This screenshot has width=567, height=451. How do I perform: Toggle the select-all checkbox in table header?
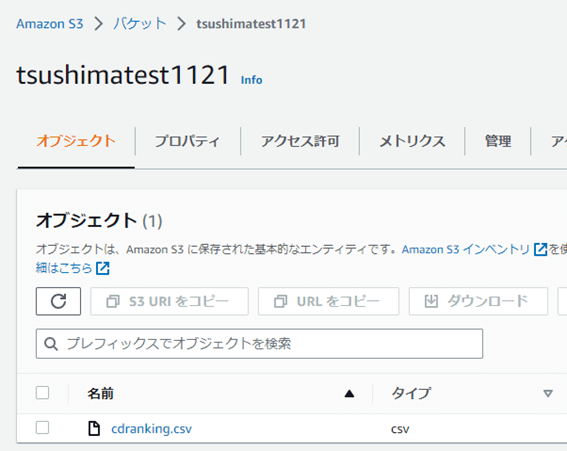click(x=42, y=393)
